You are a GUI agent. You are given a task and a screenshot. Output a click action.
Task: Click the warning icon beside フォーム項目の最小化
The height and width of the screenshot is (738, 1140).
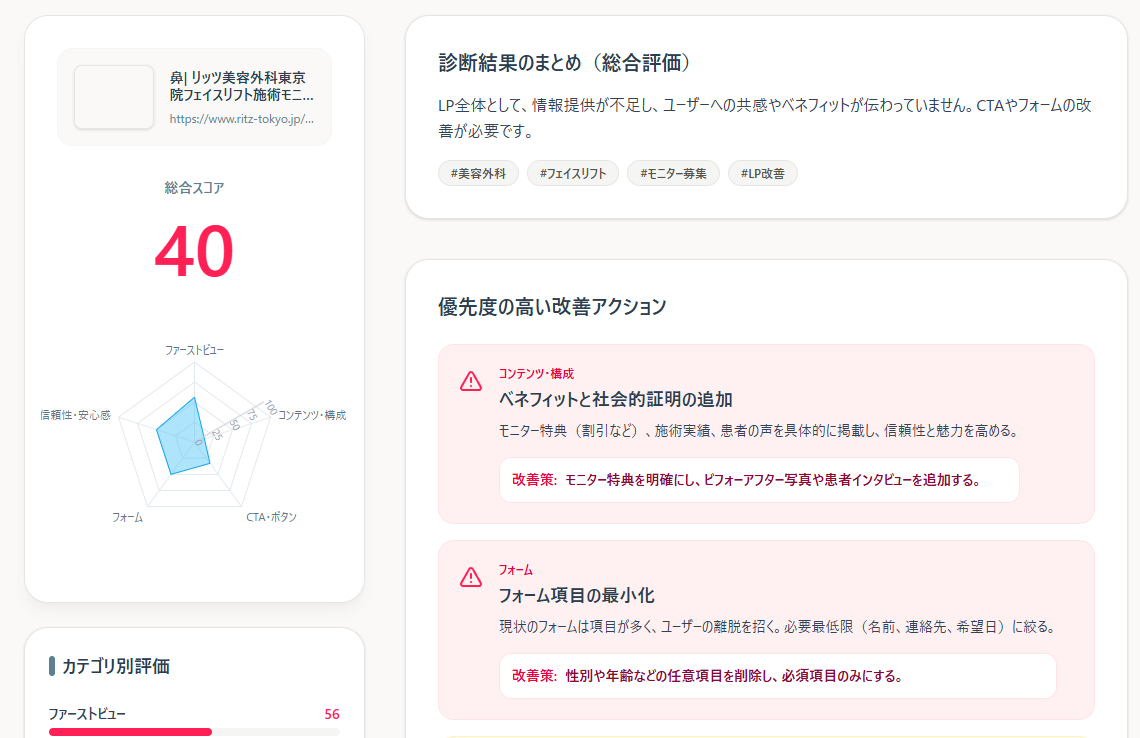[470, 577]
